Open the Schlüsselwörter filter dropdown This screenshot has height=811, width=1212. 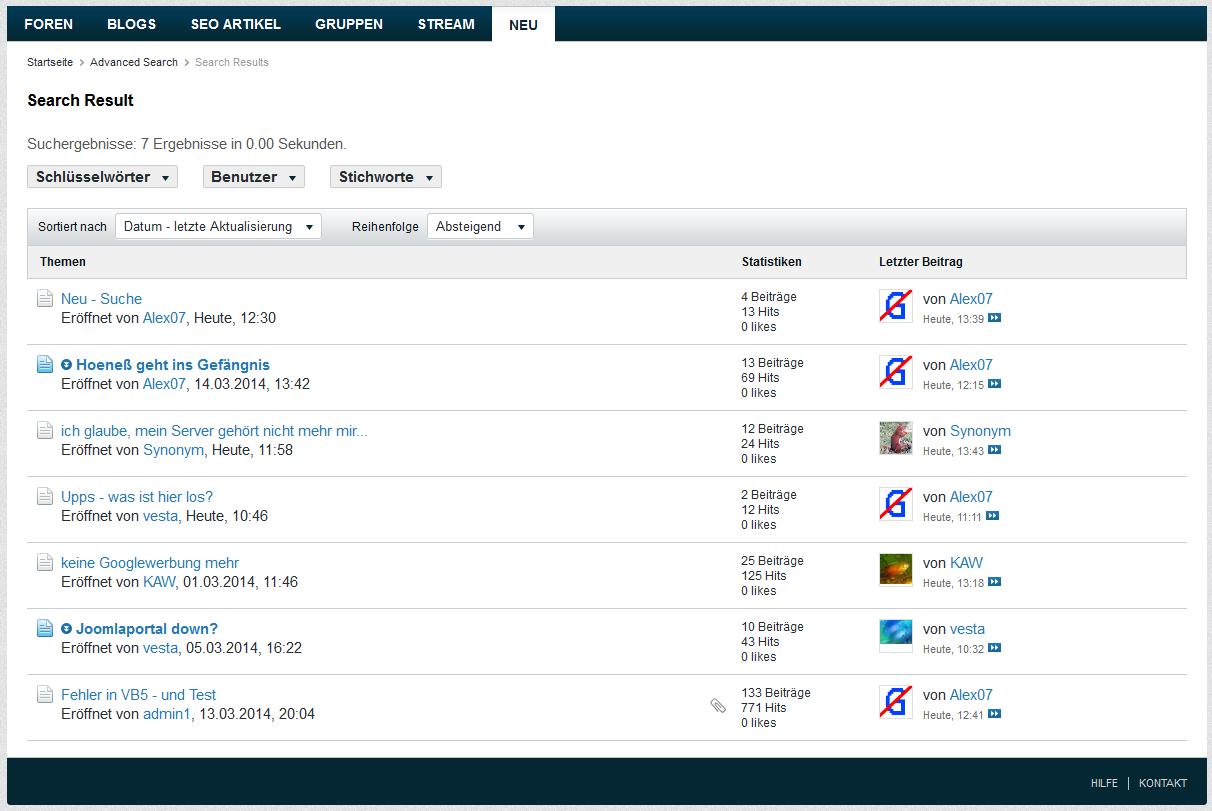(x=102, y=177)
